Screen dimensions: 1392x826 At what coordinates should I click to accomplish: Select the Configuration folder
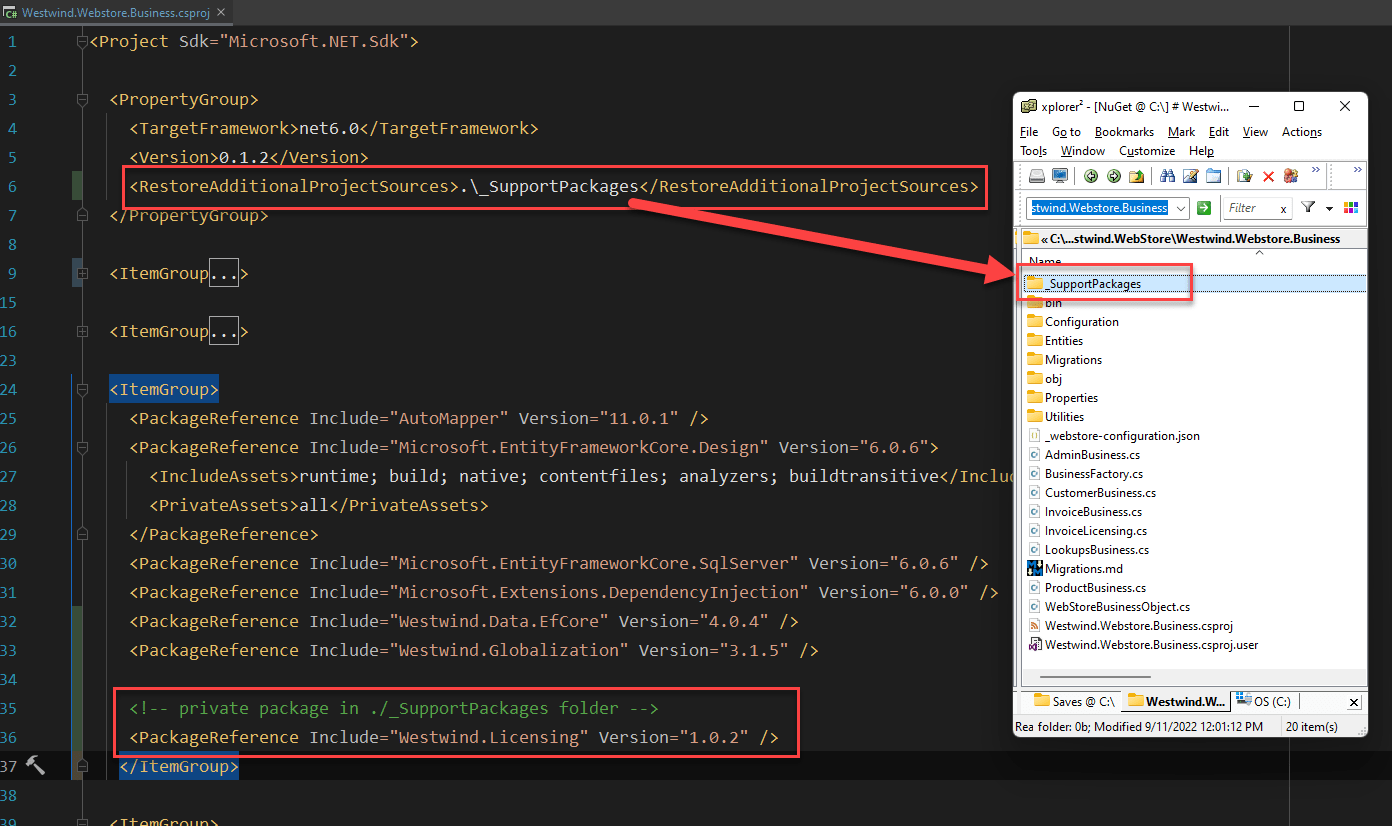coord(1073,322)
